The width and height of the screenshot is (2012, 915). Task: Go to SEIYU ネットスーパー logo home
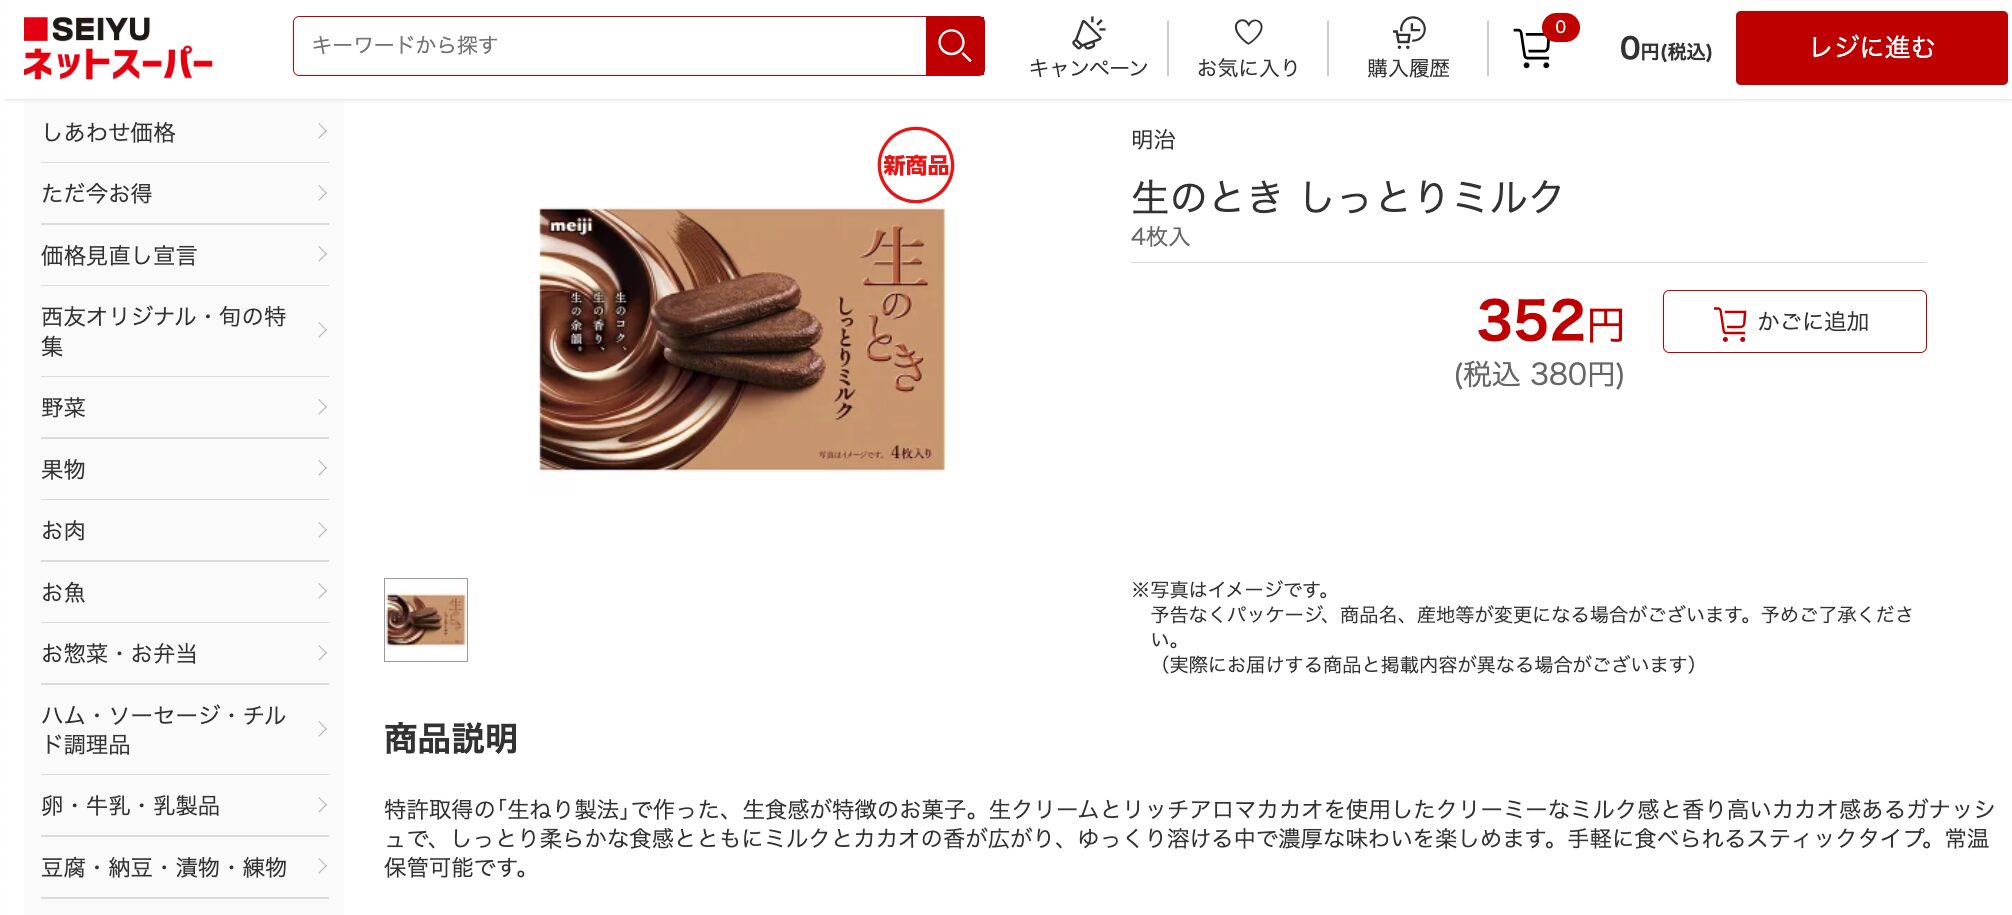pyautogui.click(x=117, y=47)
